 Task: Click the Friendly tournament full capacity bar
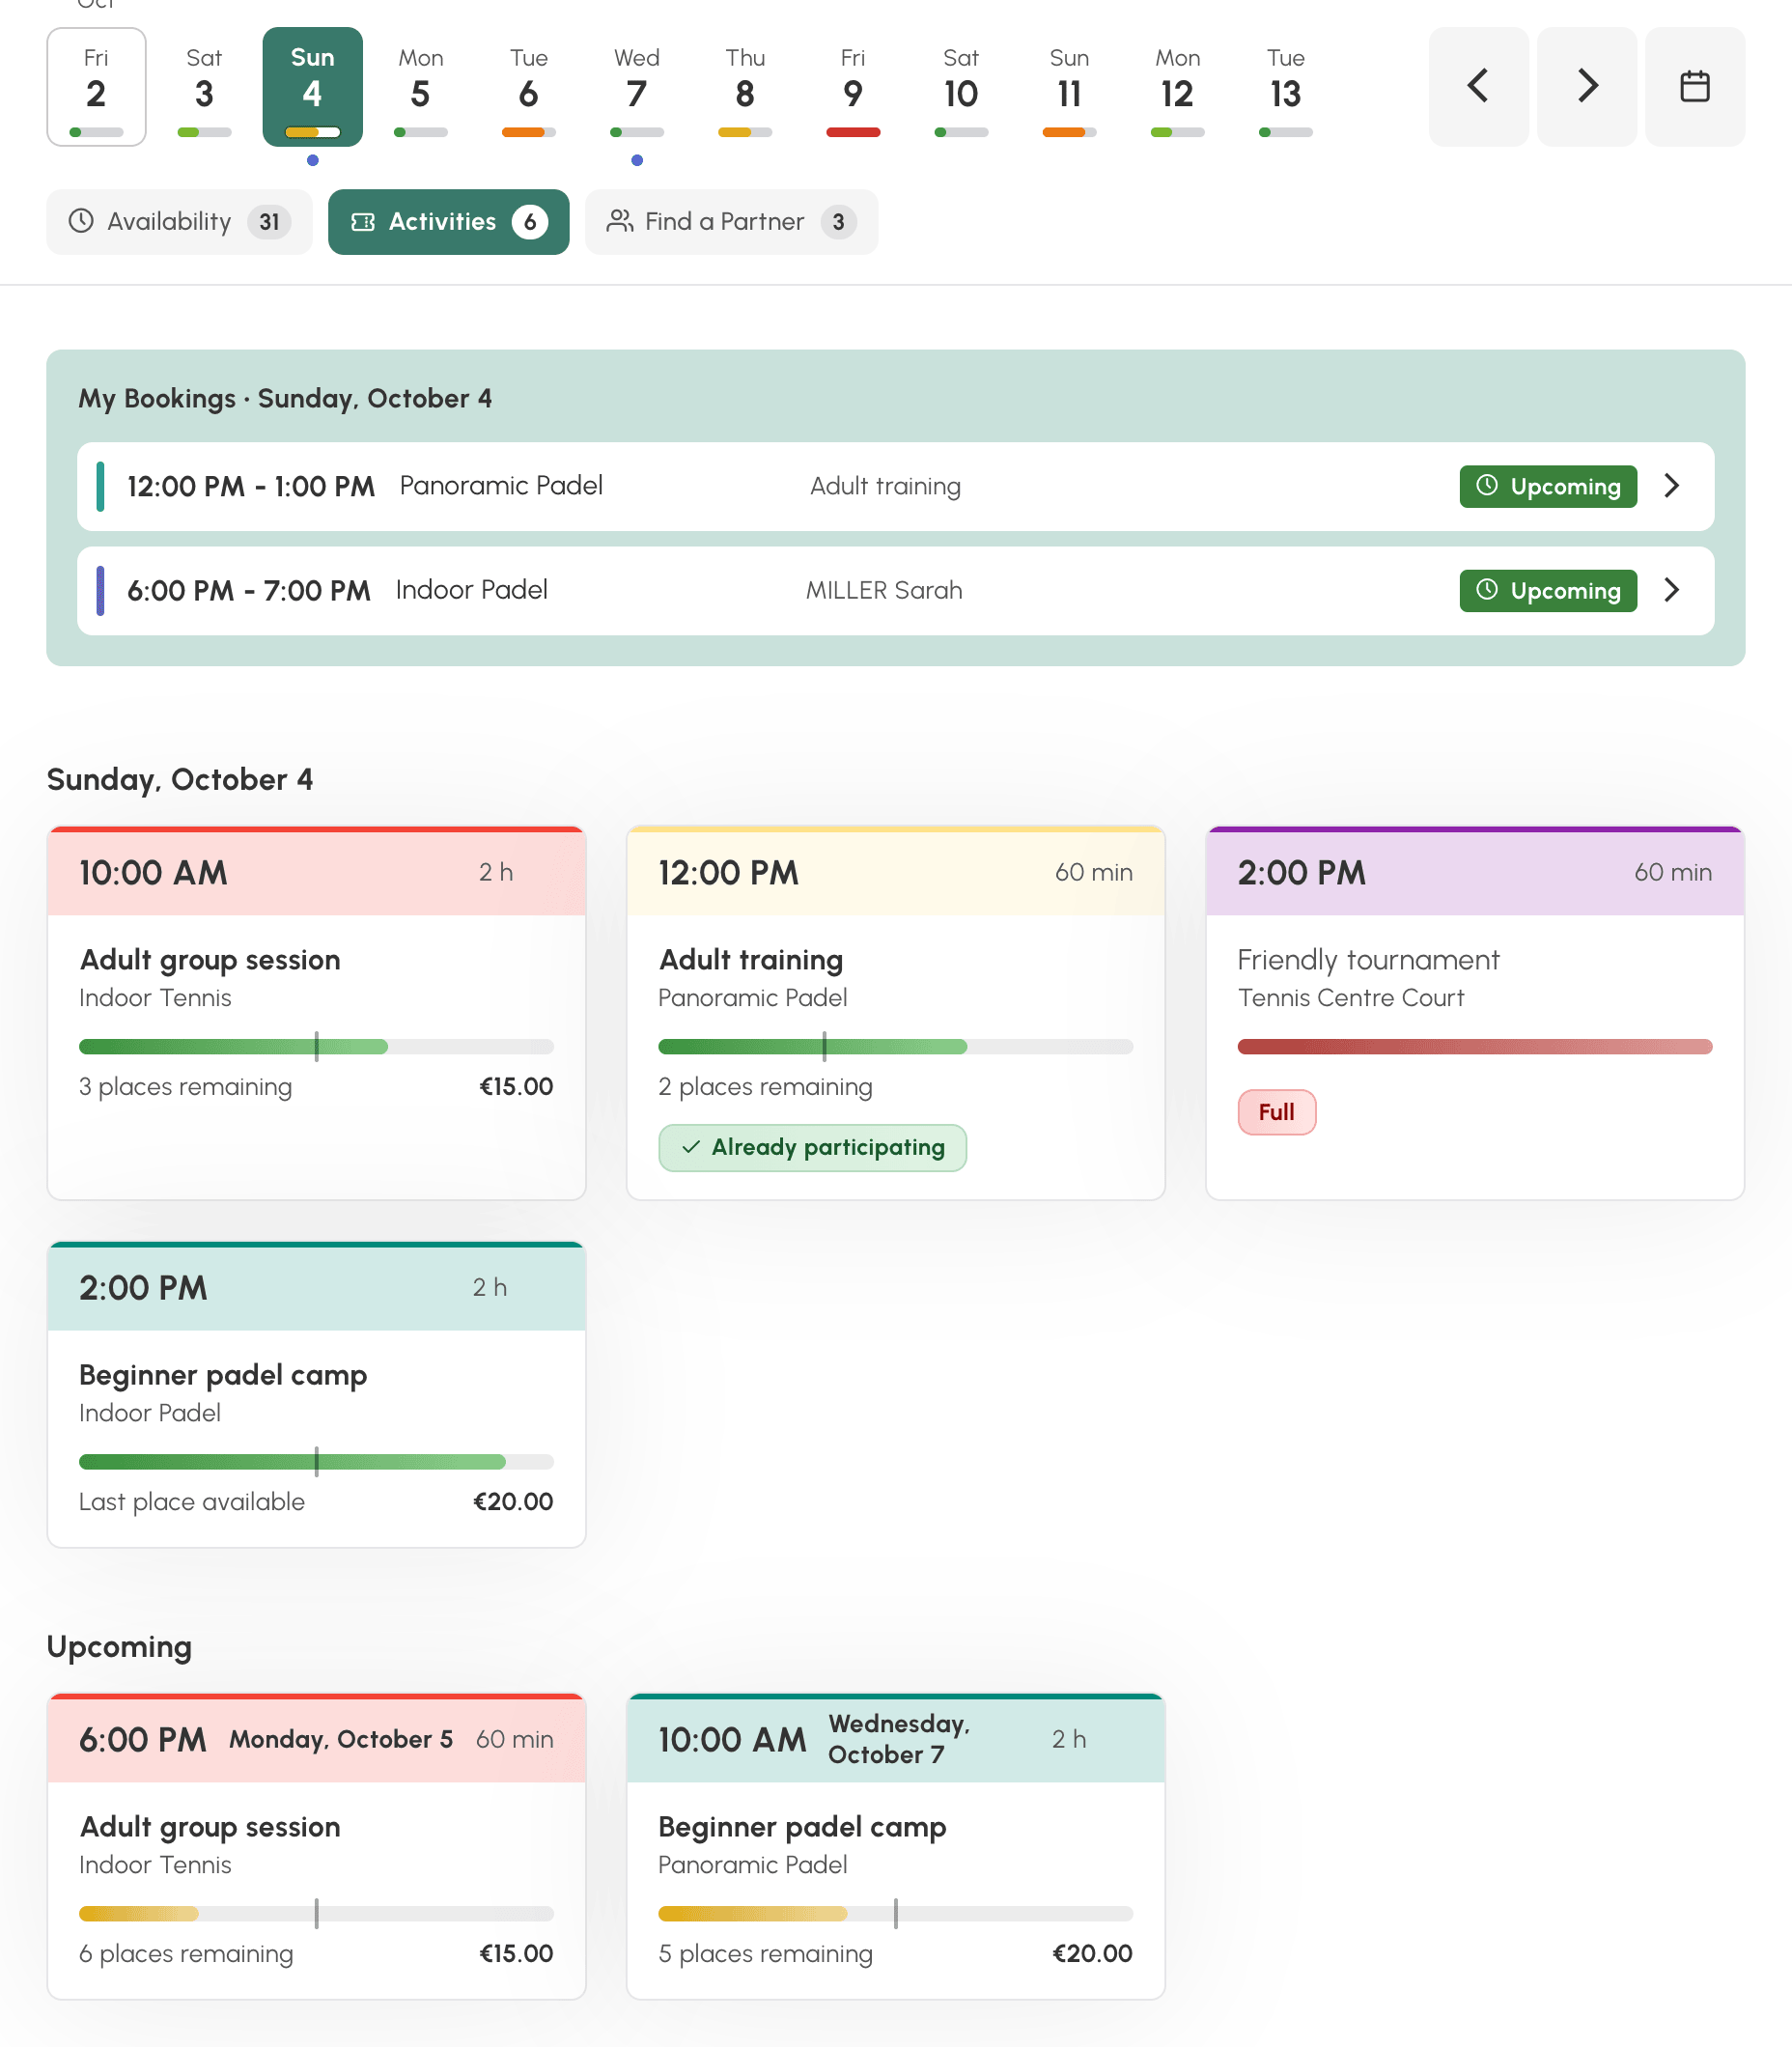click(x=1475, y=1047)
